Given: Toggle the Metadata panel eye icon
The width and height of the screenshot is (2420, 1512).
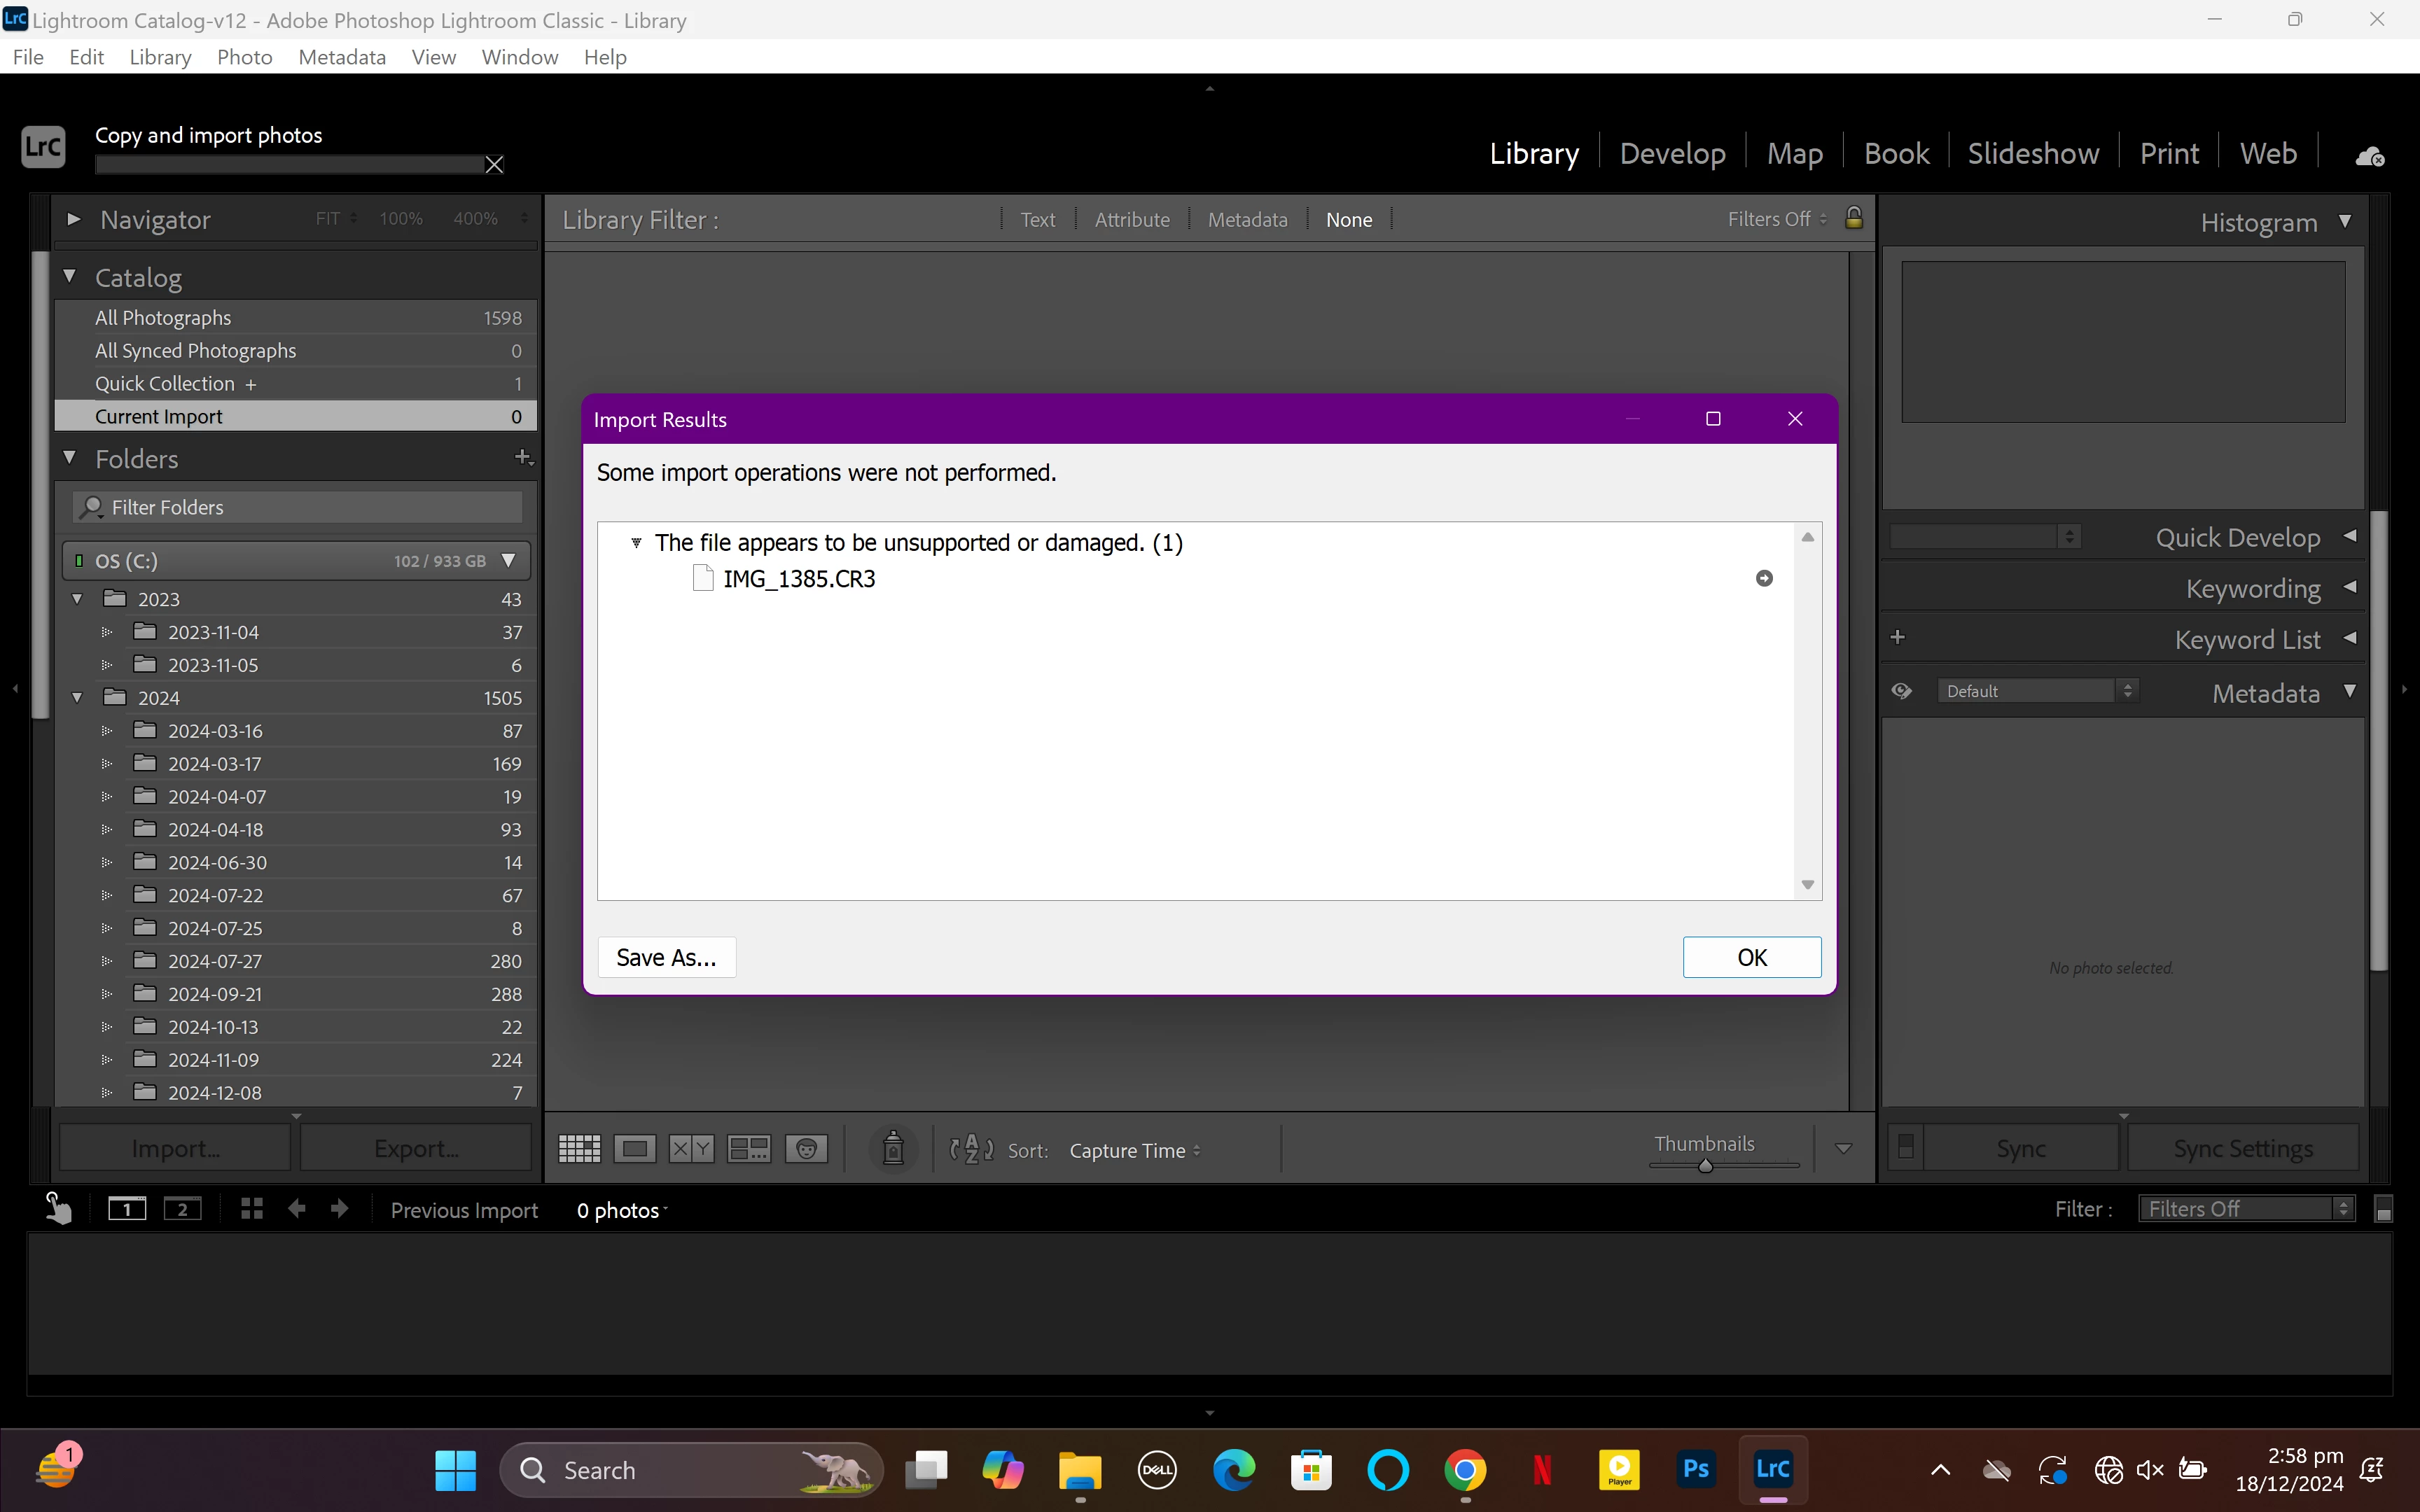Looking at the screenshot, I should point(1901,691).
